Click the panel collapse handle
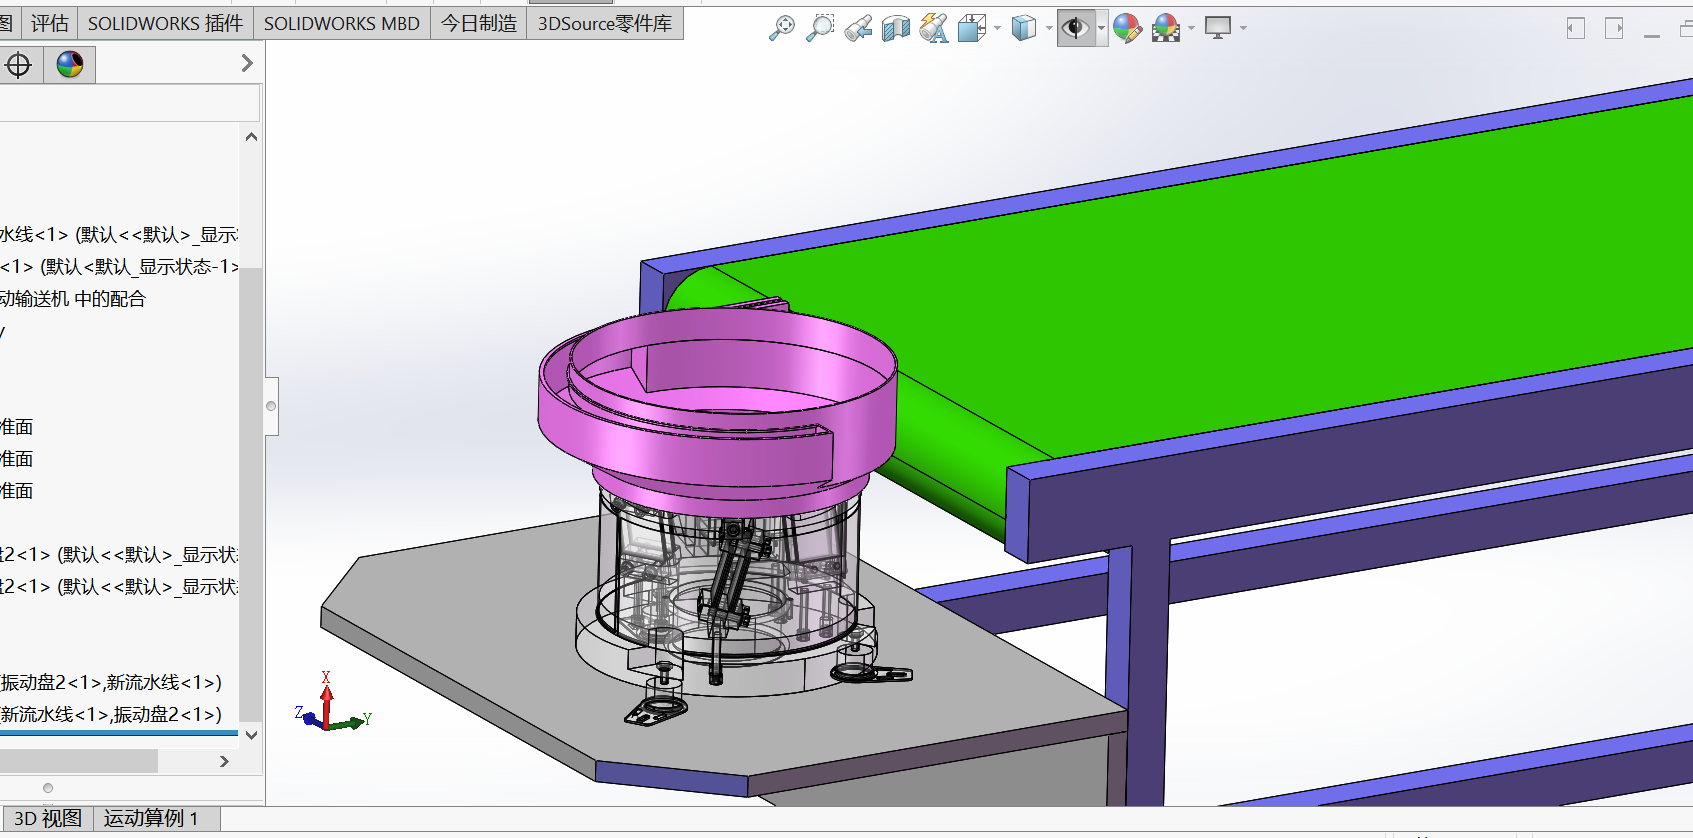Viewport: 1693px width, 838px height. (x=271, y=406)
